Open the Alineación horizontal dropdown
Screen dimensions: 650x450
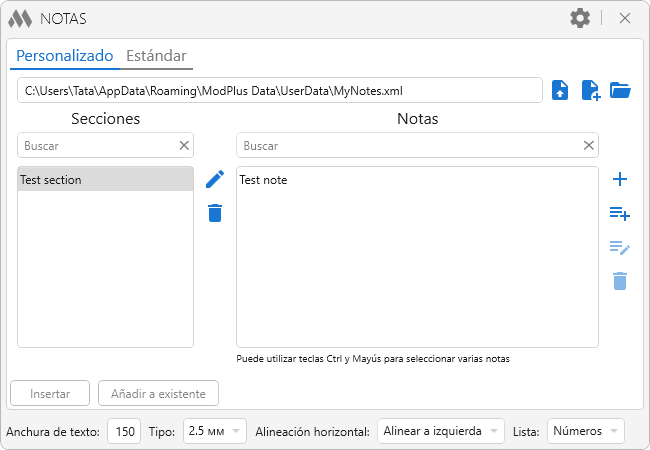tap(440, 431)
